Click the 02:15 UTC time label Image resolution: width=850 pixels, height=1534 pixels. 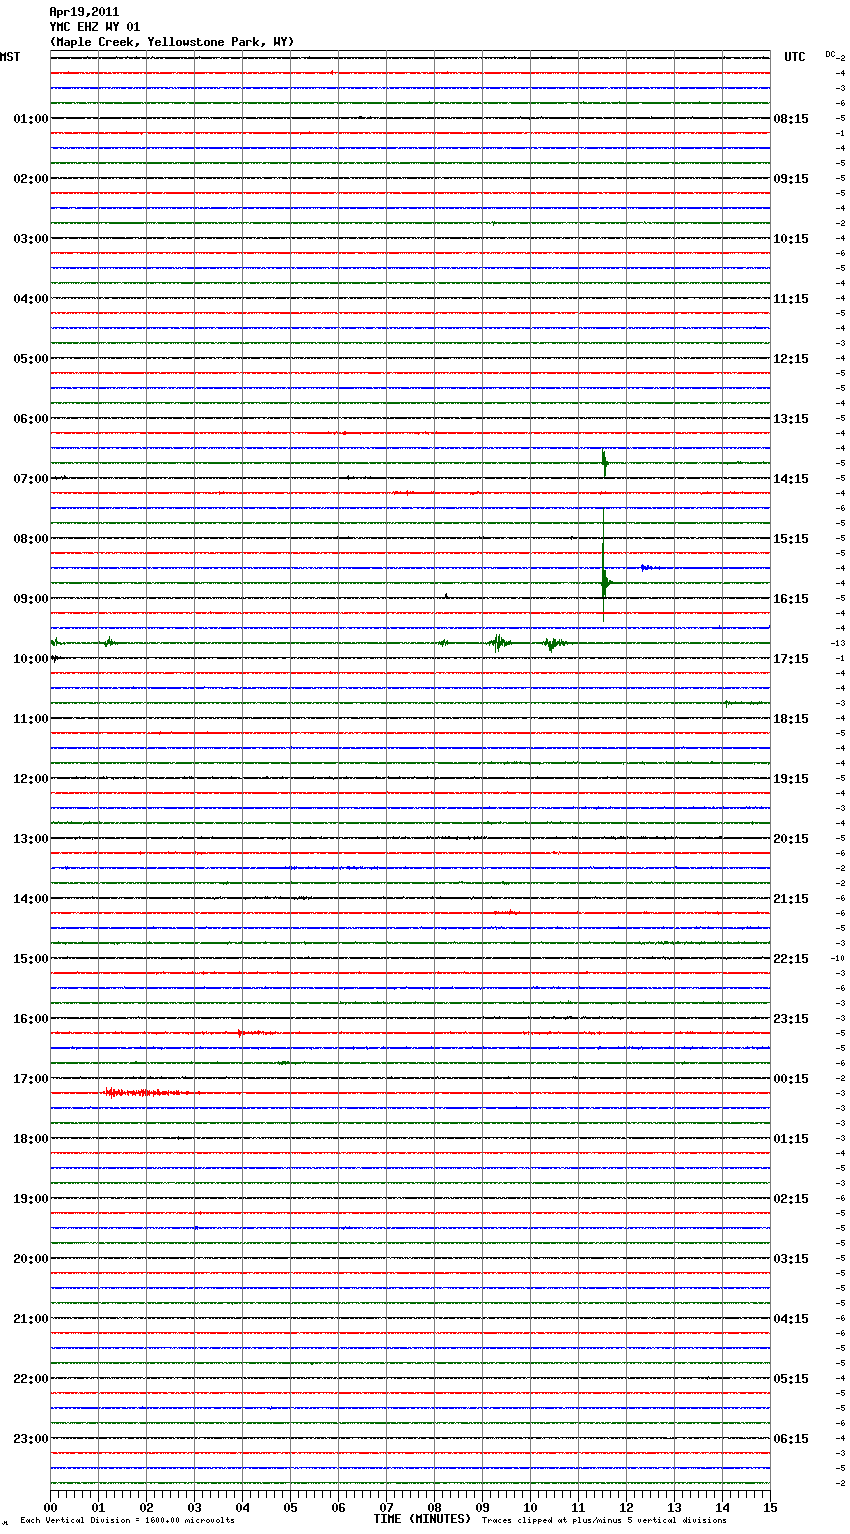pos(791,1199)
